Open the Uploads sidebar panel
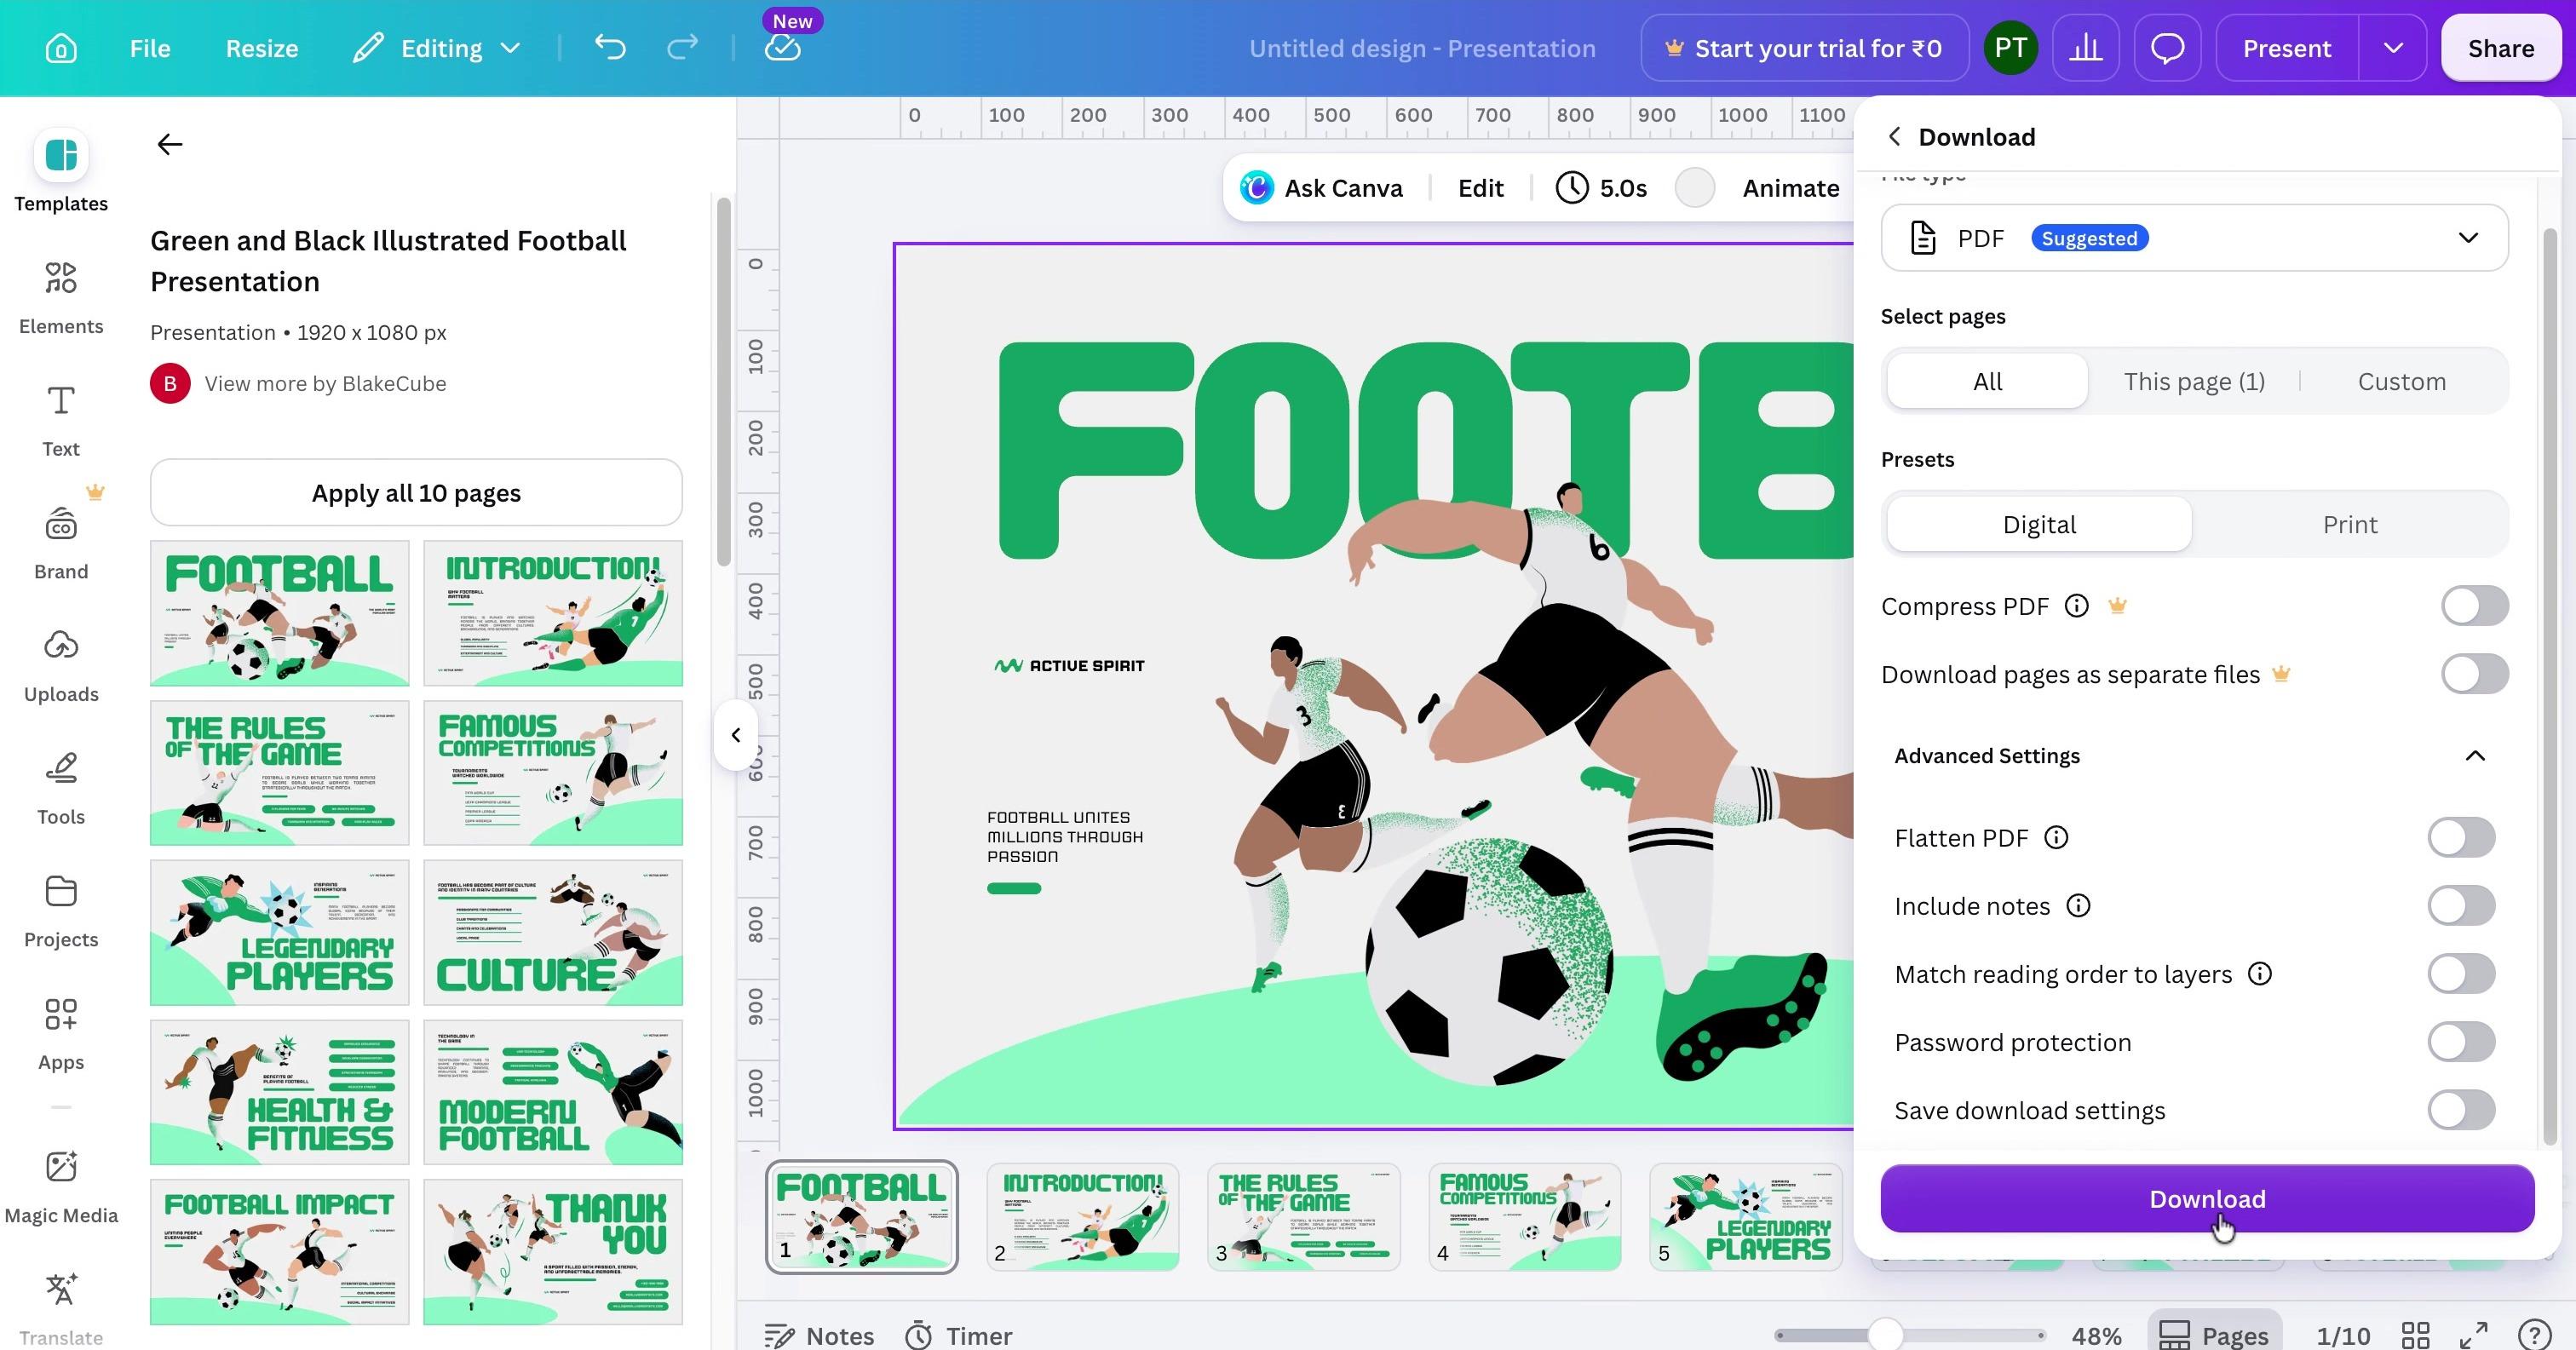 click(x=61, y=666)
